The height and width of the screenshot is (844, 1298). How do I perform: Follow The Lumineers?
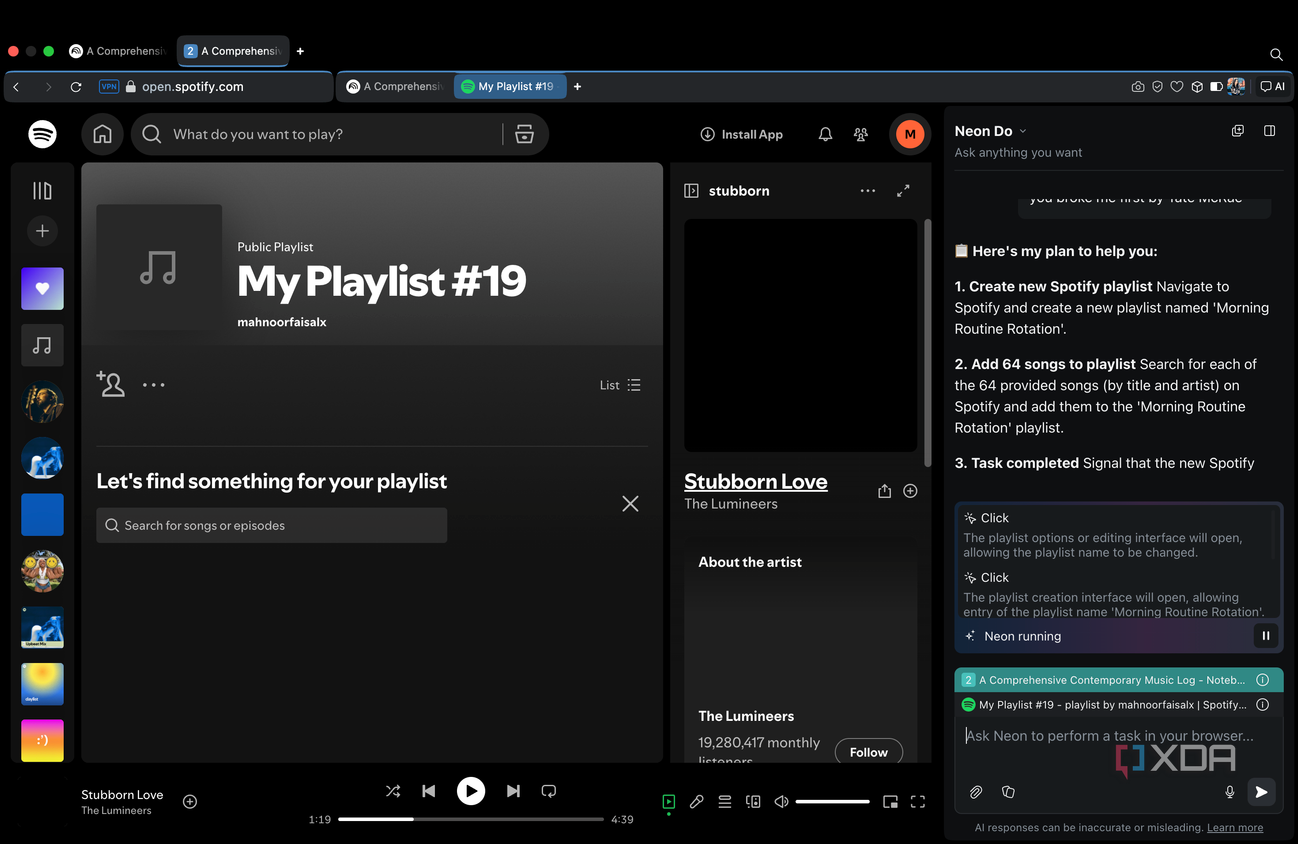pyautogui.click(x=868, y=752)
